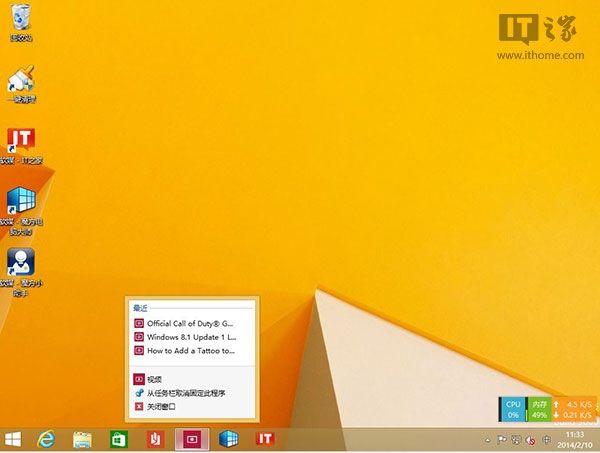Open File Explorer on the taskbar
600x453 pixels.
[82, 440]
